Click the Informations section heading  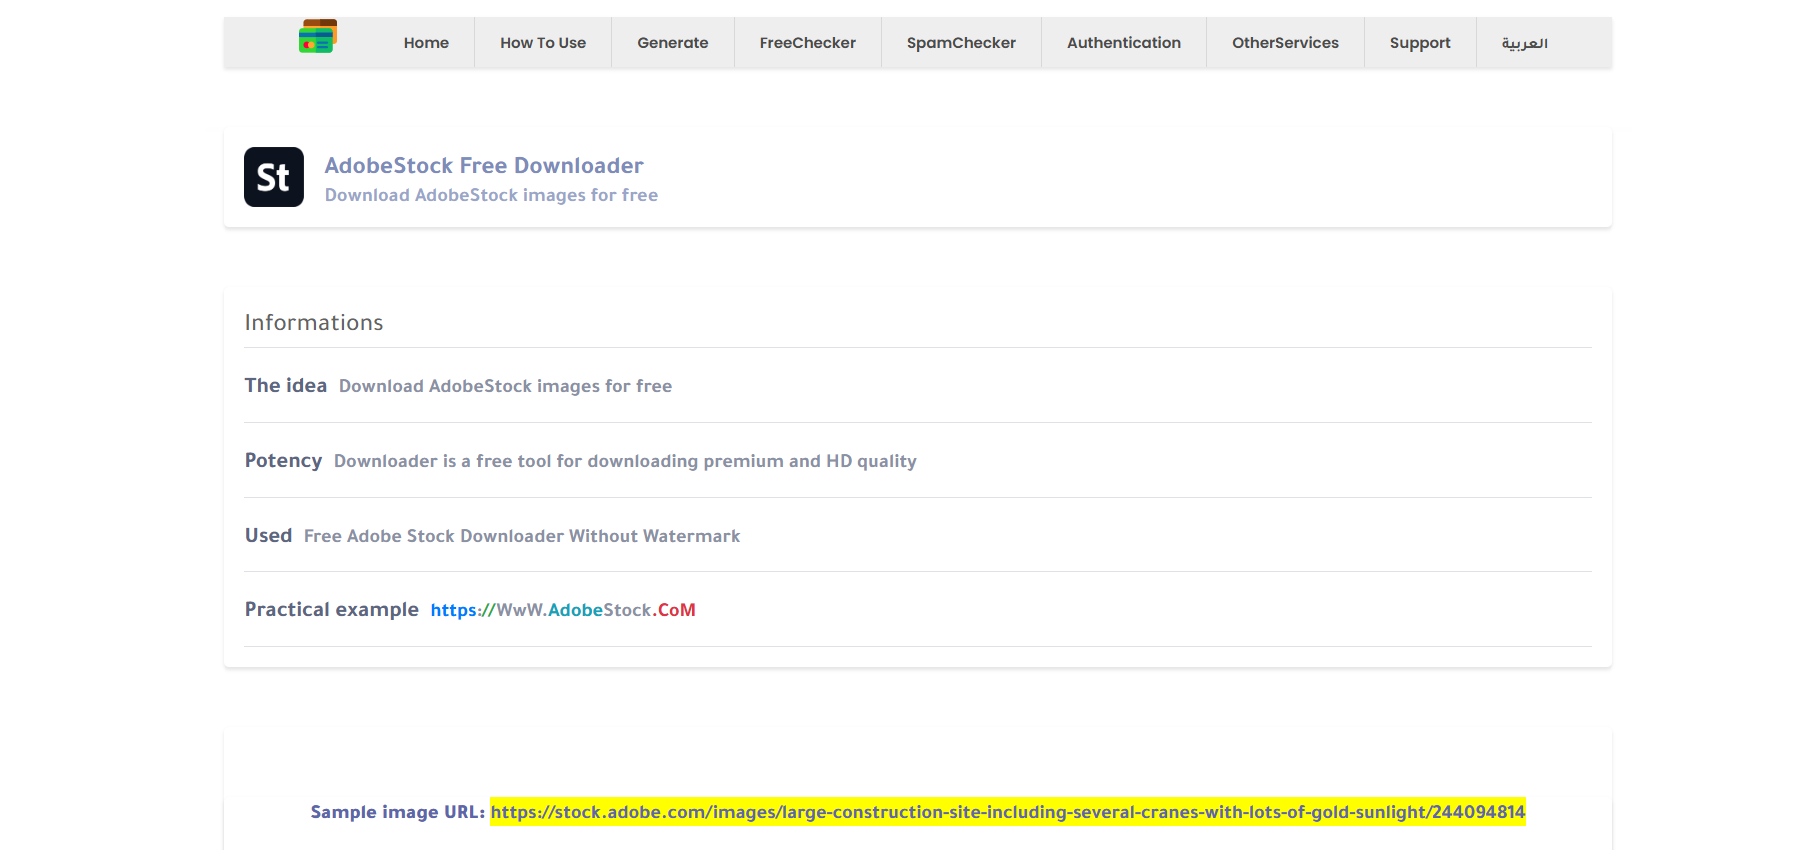[314, 323]
